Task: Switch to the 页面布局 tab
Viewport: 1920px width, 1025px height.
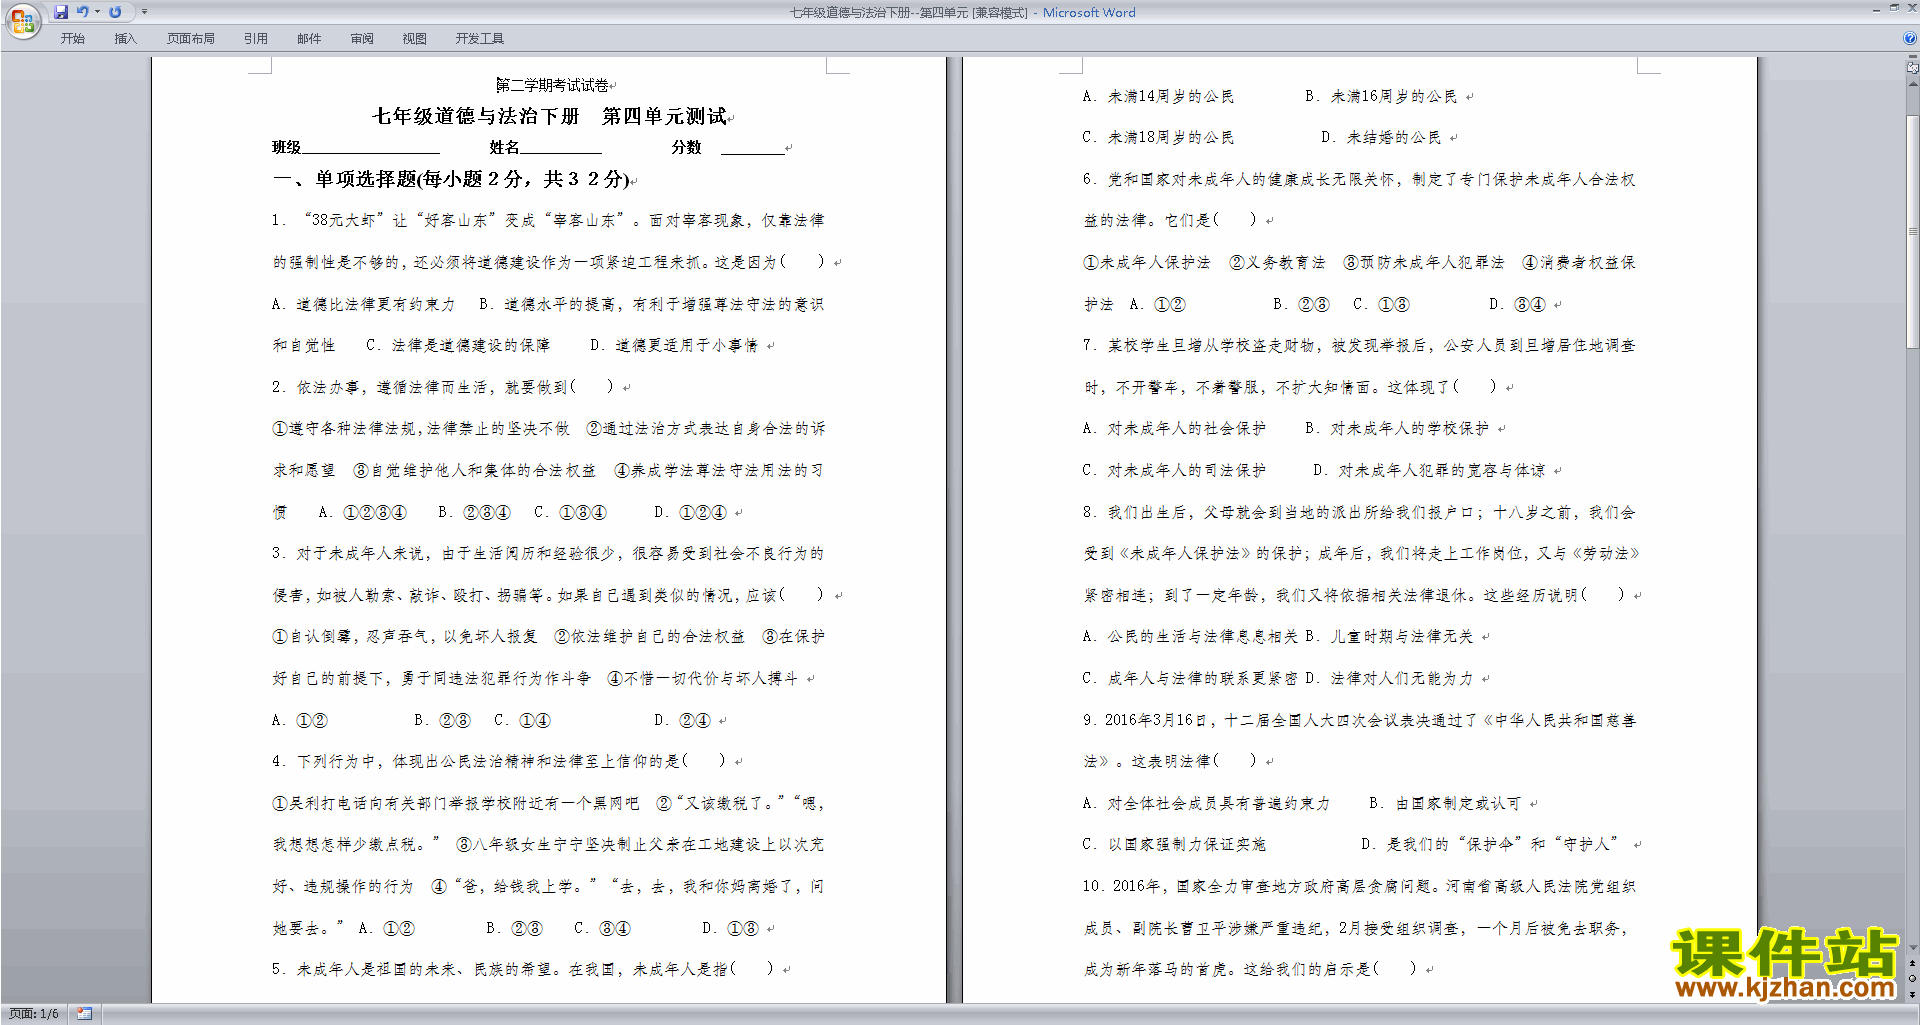Action: pyautogui.click(x=190, y=39)
